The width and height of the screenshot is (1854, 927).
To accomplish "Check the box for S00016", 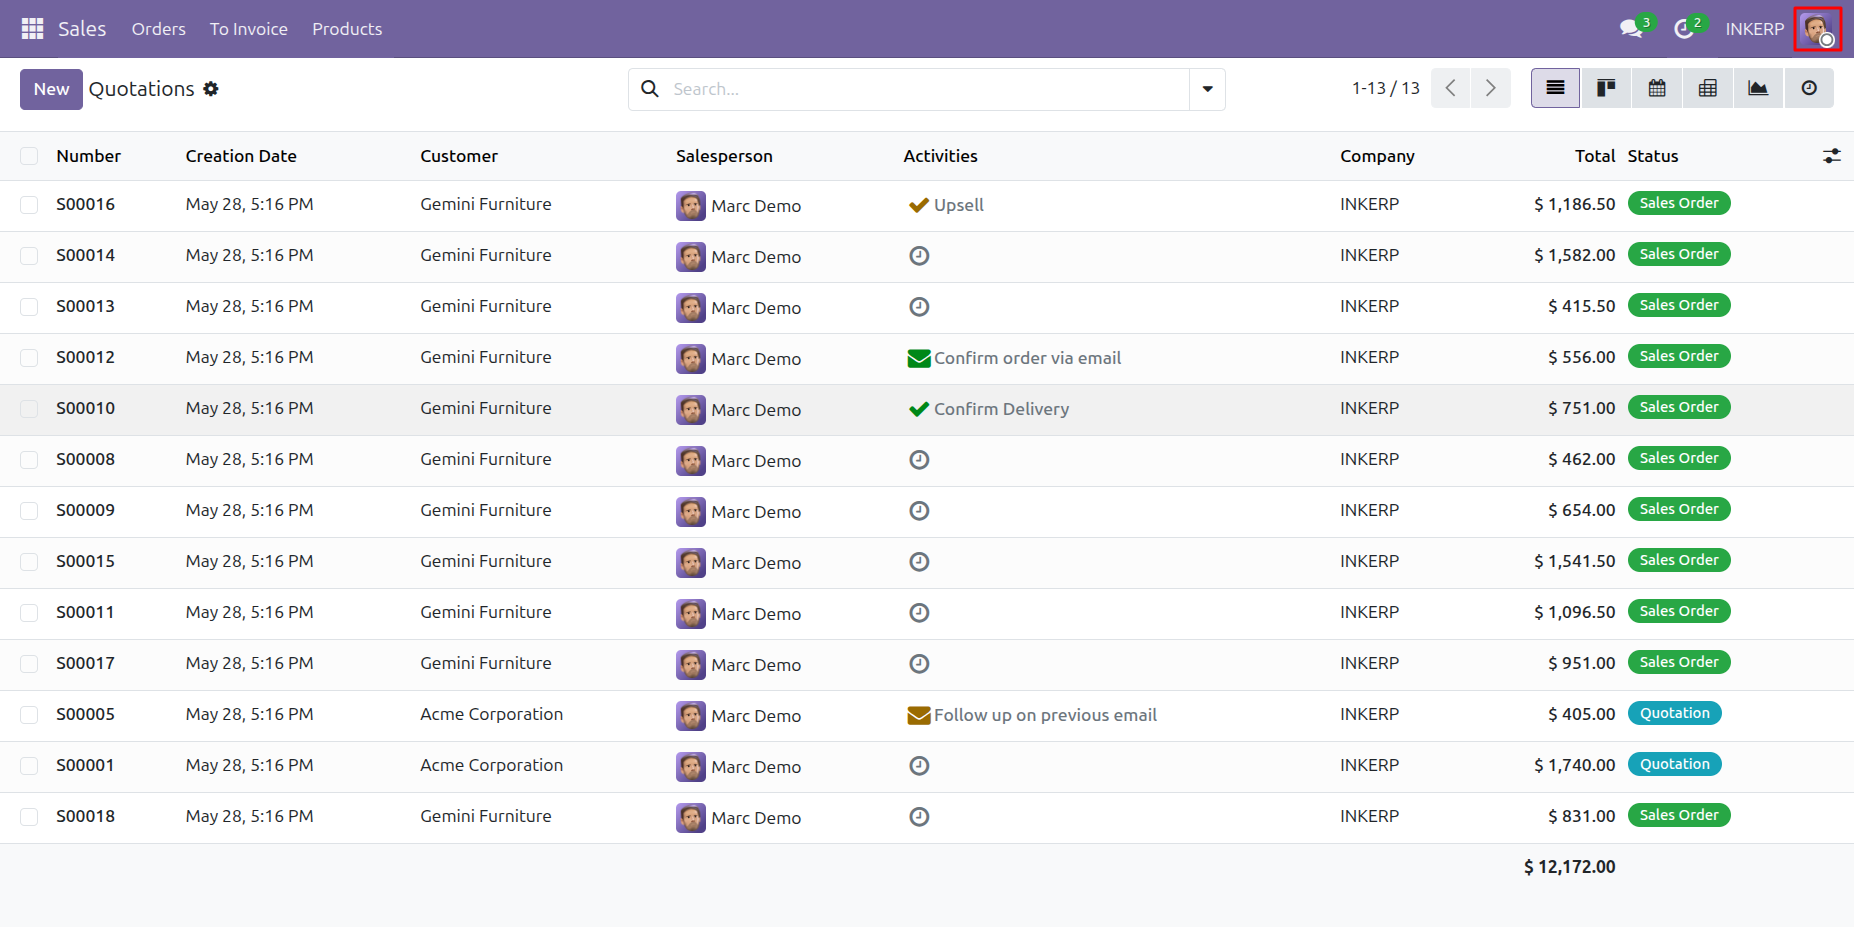I will [x=29, y=205].
